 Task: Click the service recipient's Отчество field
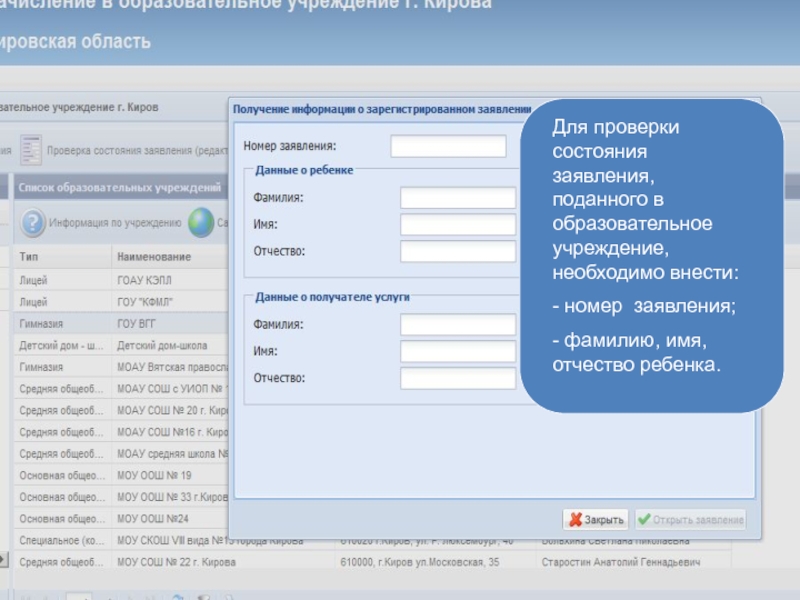457,379
